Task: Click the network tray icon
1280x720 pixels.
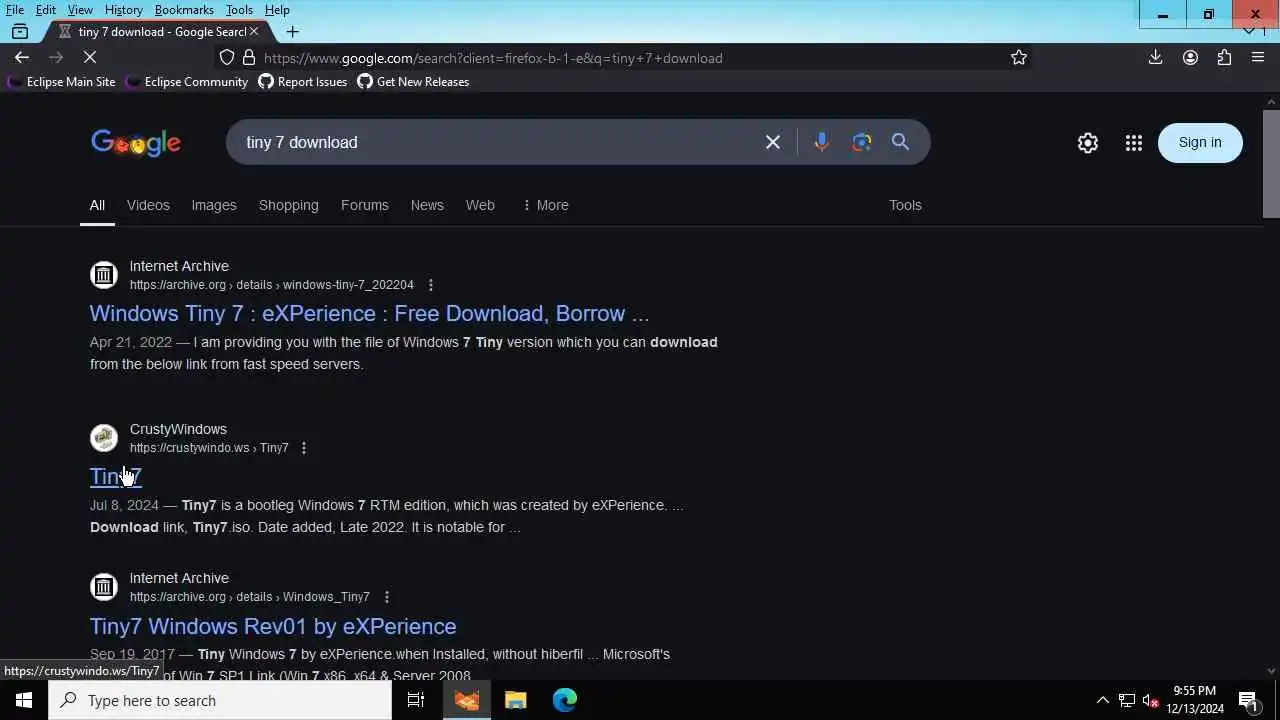Action: [x=1127, y=700]
